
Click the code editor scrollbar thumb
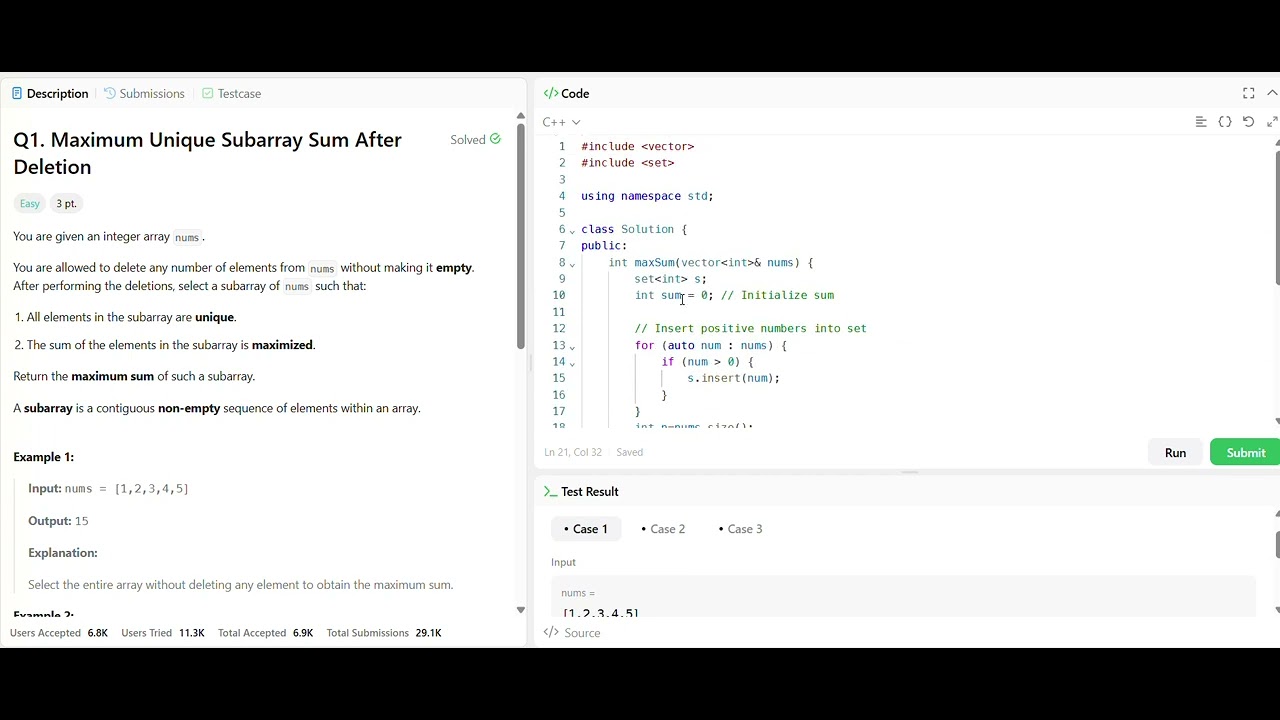pyautogui.click(x=1277, y=217)
